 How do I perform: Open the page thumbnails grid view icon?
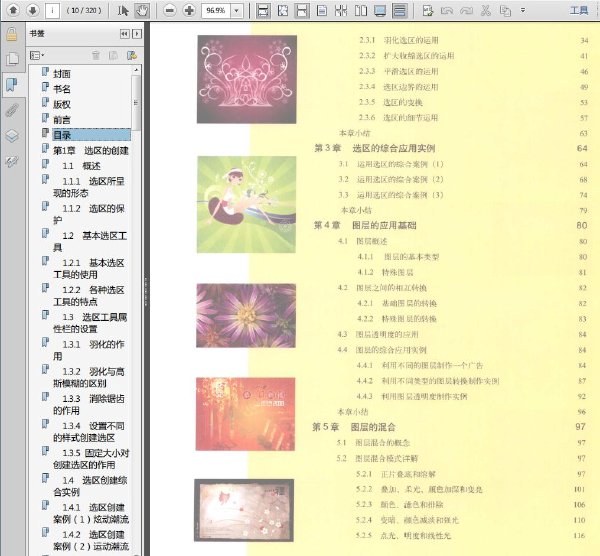pos(341,10)
